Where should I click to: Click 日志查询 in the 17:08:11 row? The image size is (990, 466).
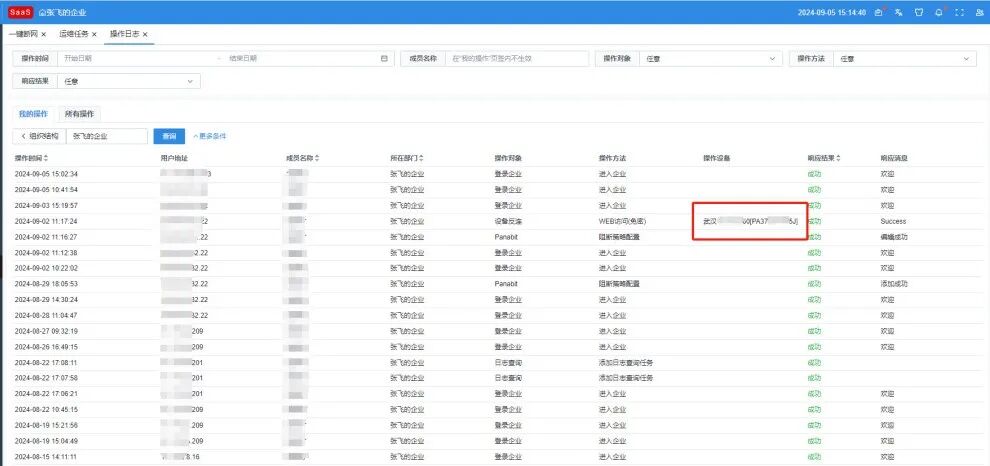click(508, 362)
